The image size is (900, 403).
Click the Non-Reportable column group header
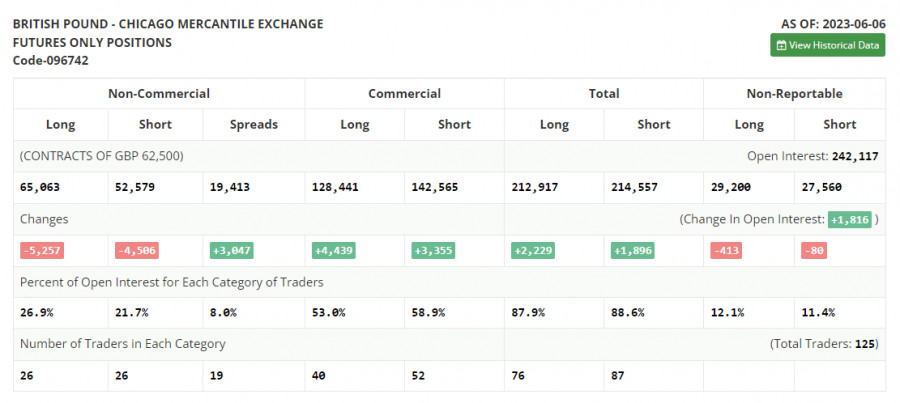[x=794, y=94]
